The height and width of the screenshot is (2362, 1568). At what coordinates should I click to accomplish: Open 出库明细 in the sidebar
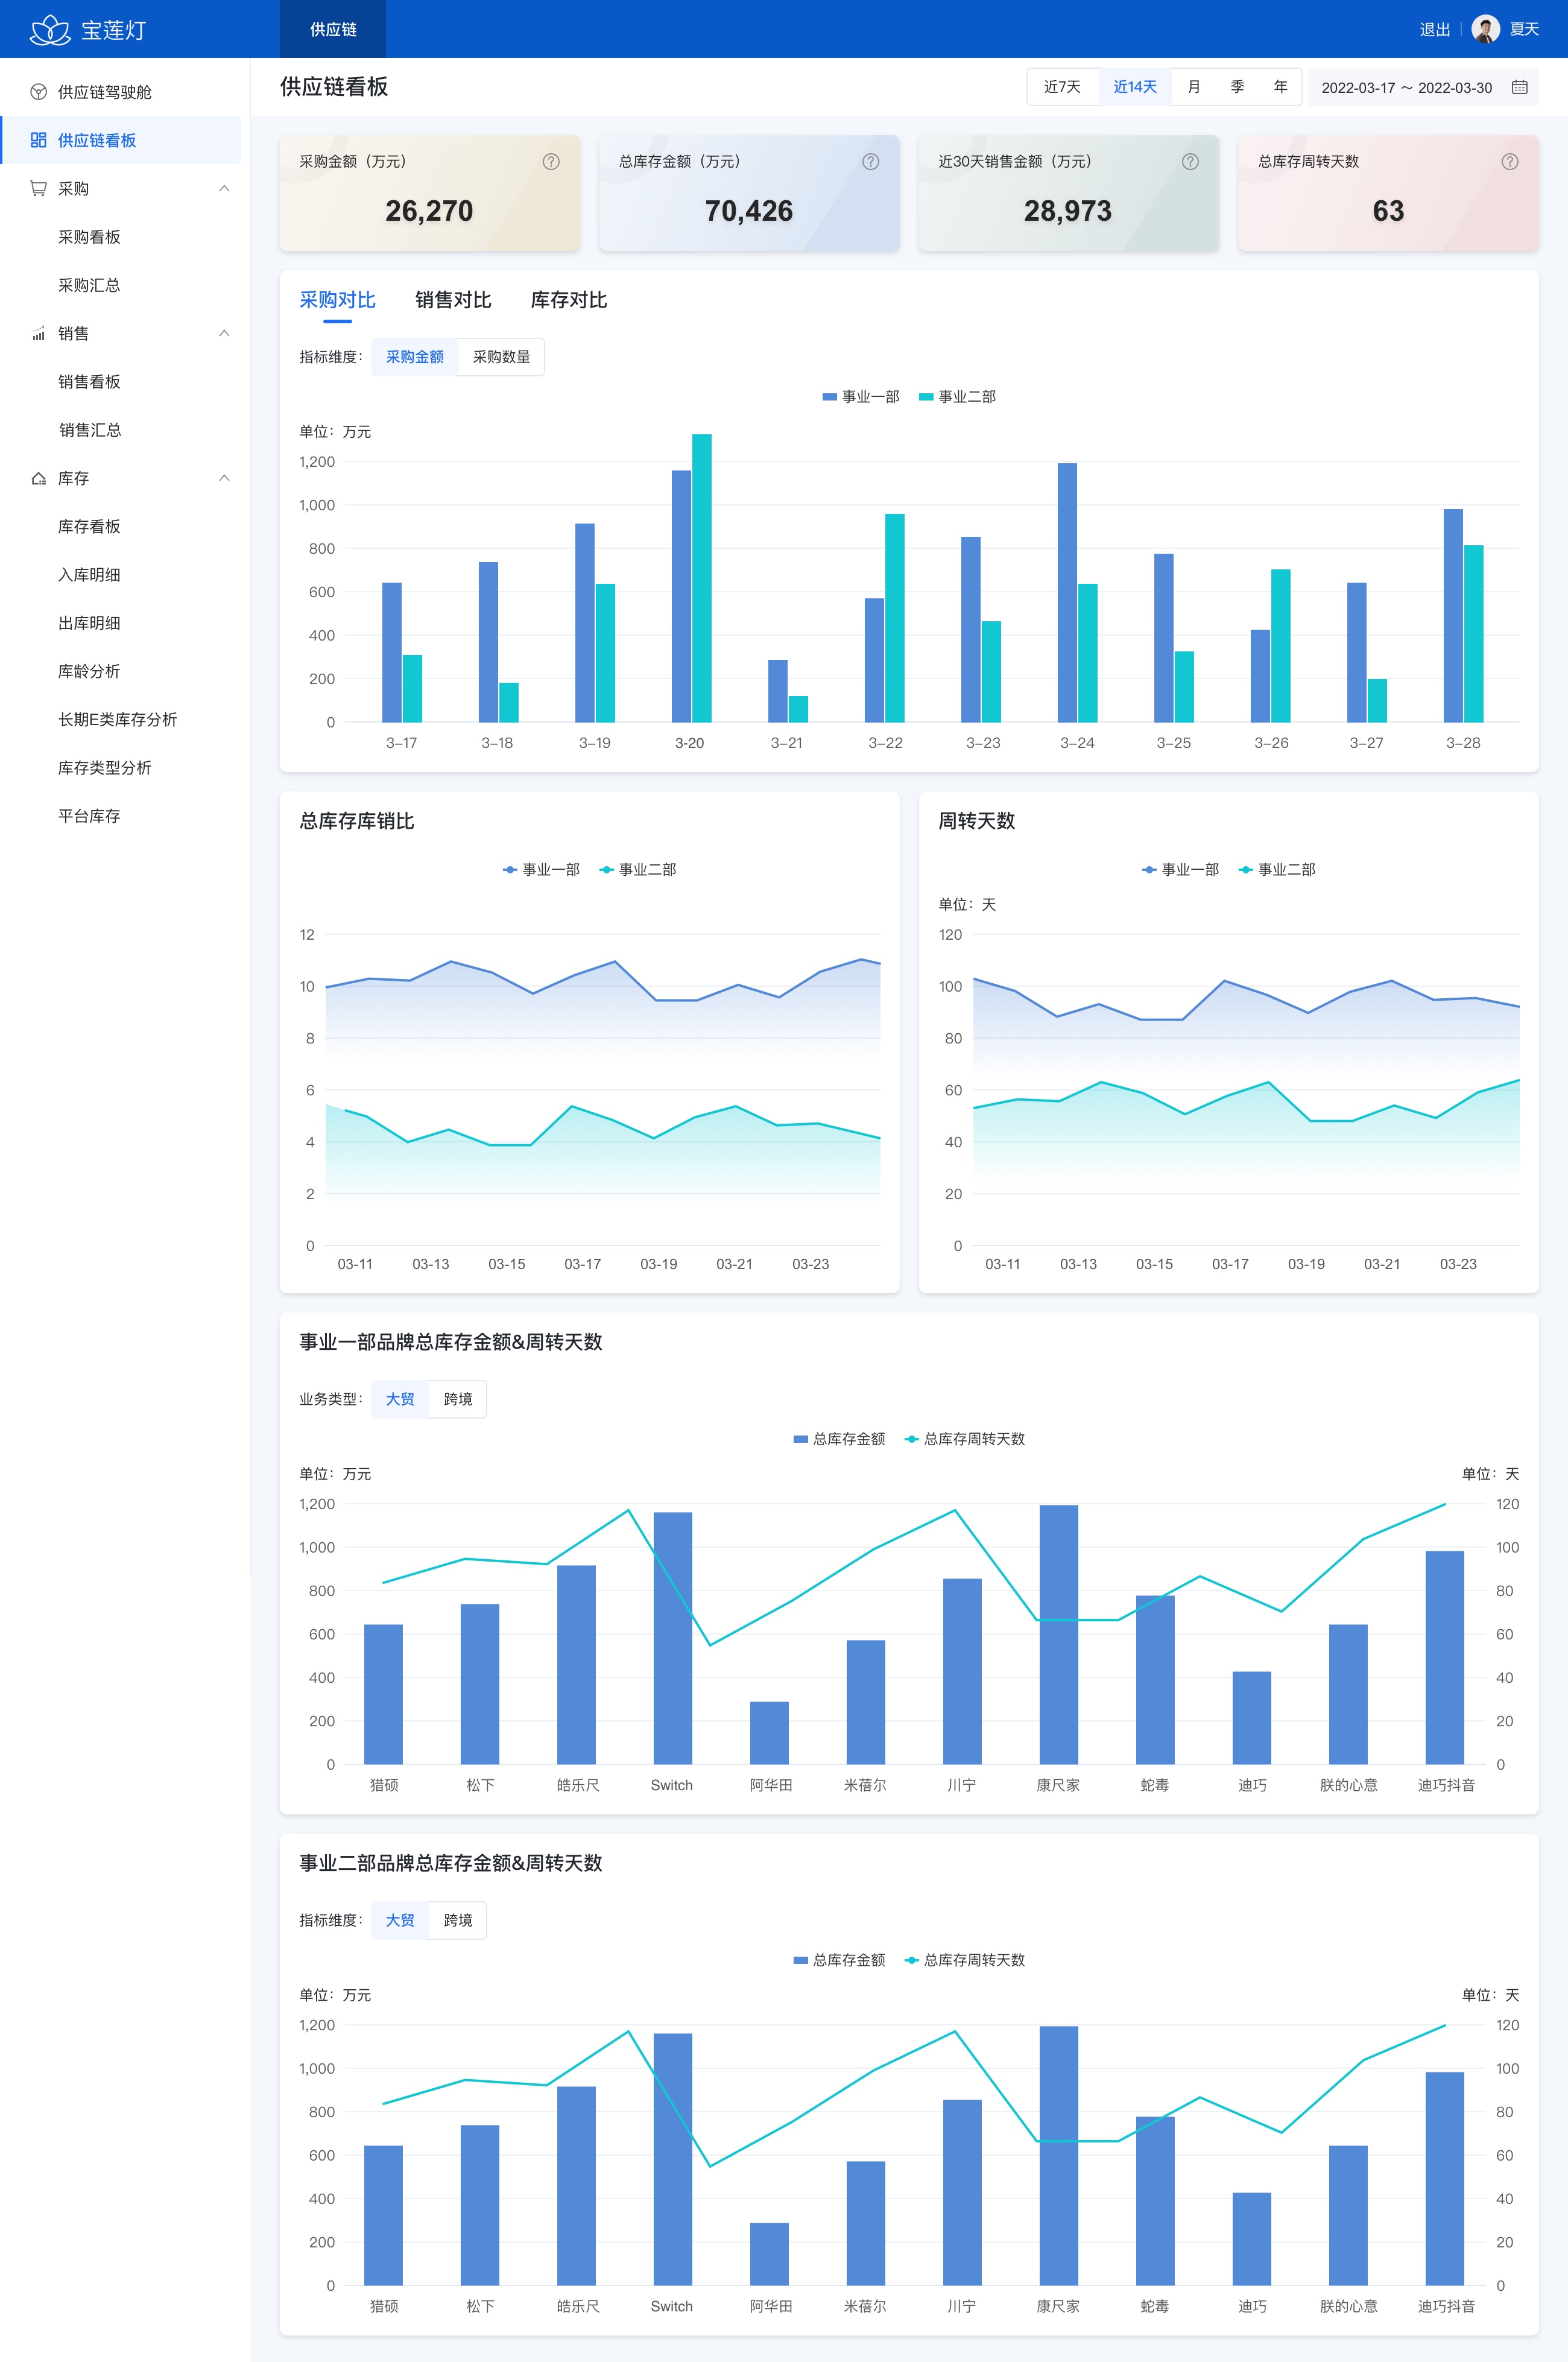click(x=121, y=623)
